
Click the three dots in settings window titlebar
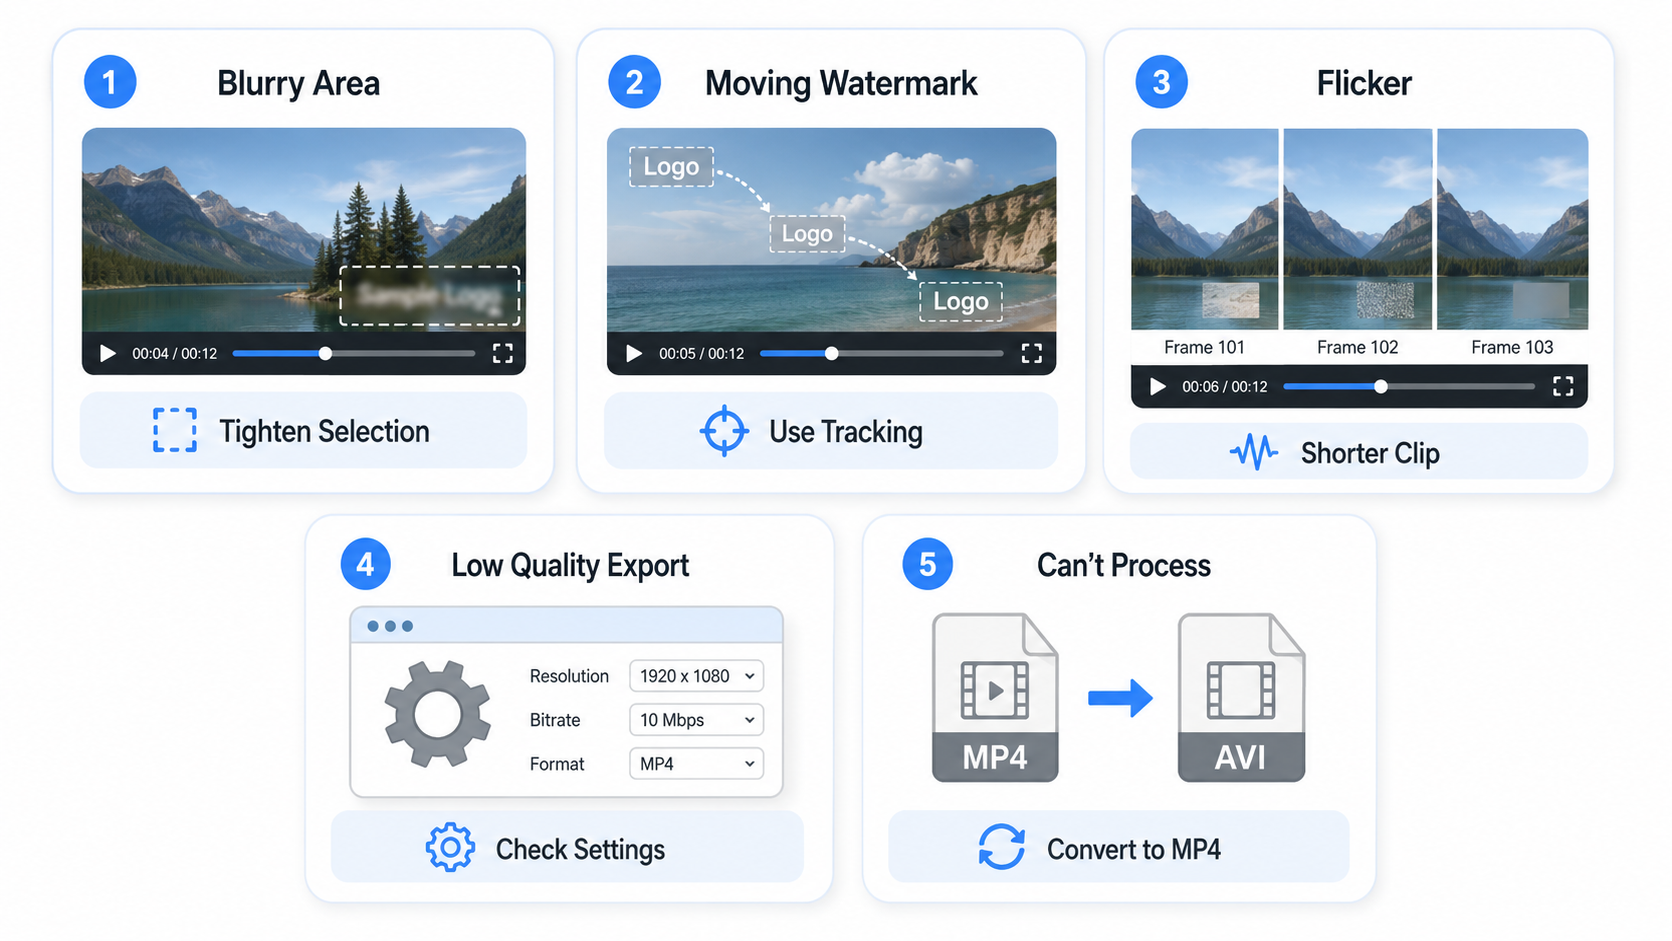[x=390, y=626]
